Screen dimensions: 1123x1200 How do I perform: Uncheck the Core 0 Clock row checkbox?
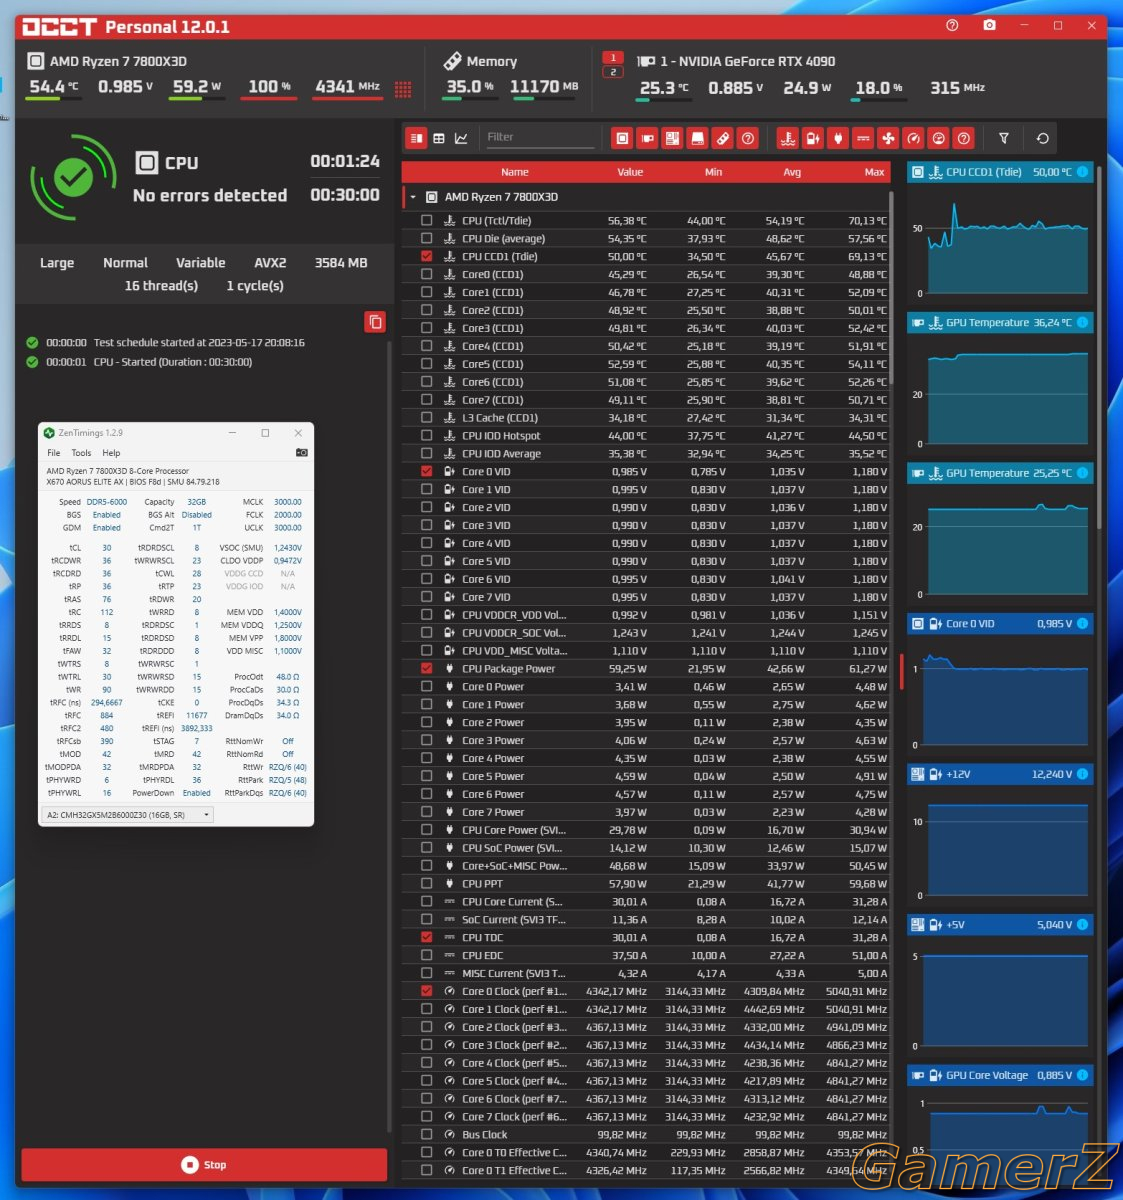427,991
